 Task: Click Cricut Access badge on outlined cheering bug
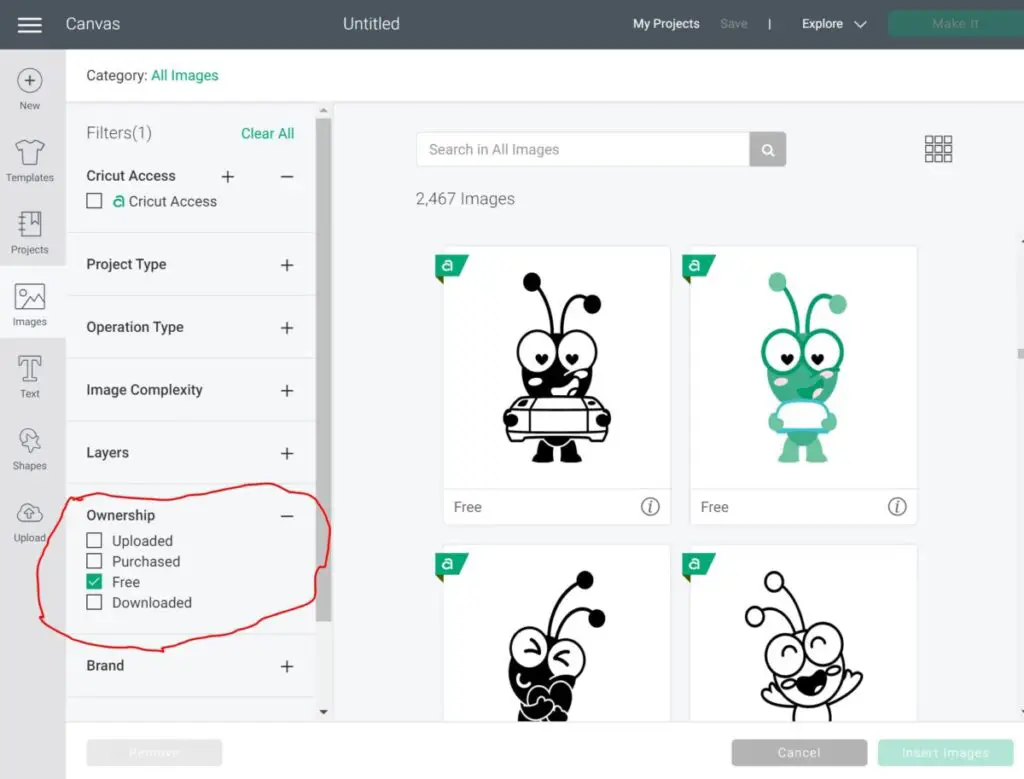coord(697,565)
